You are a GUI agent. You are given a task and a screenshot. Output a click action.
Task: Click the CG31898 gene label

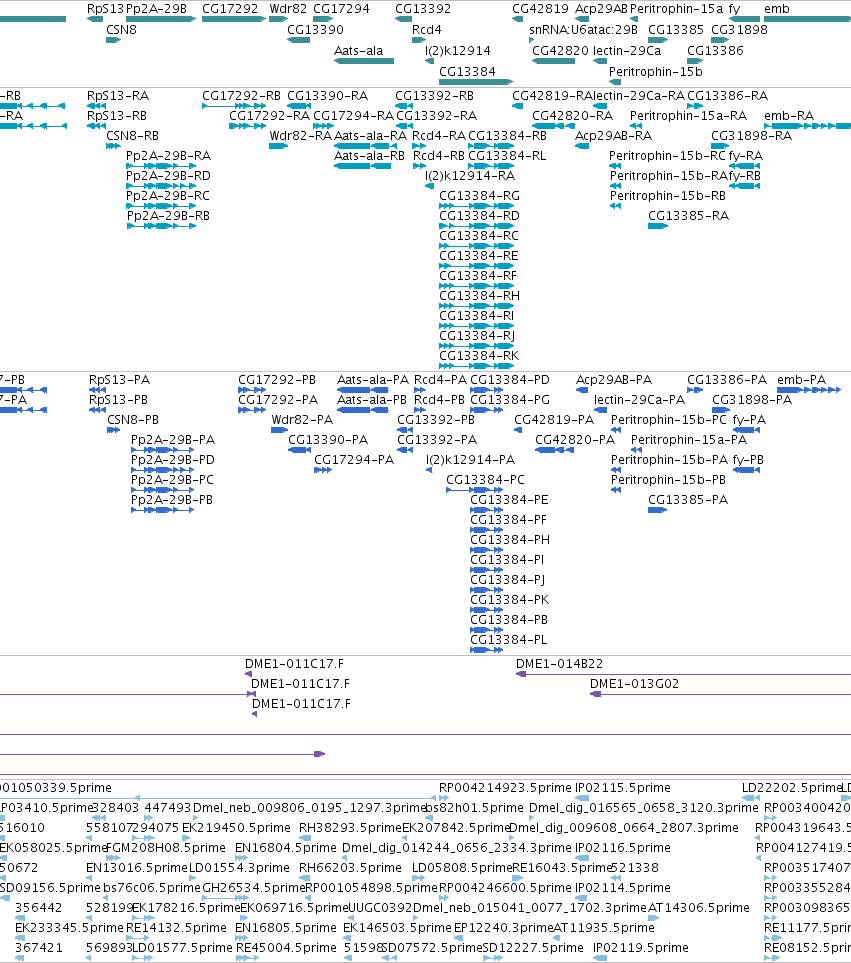click(739, 29)
